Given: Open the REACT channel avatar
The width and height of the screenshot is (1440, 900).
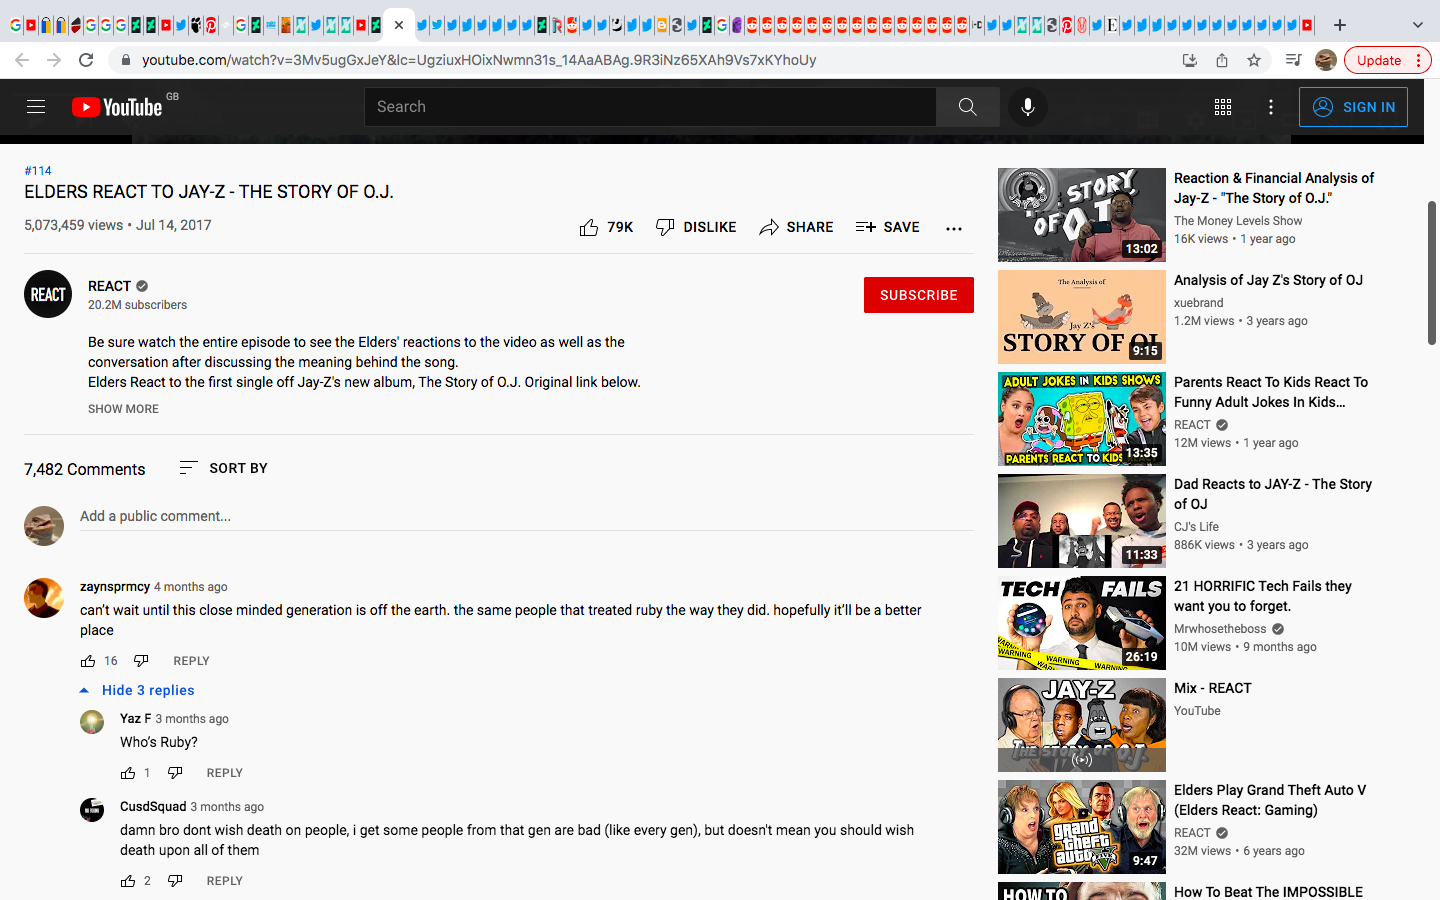Looking at the screenshot, I should (x=48, y=294).
